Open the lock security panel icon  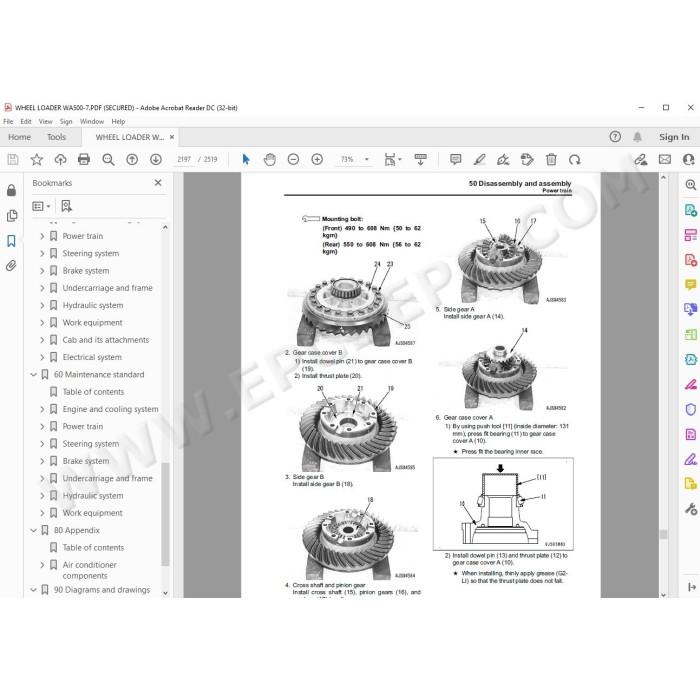point(12,191)
